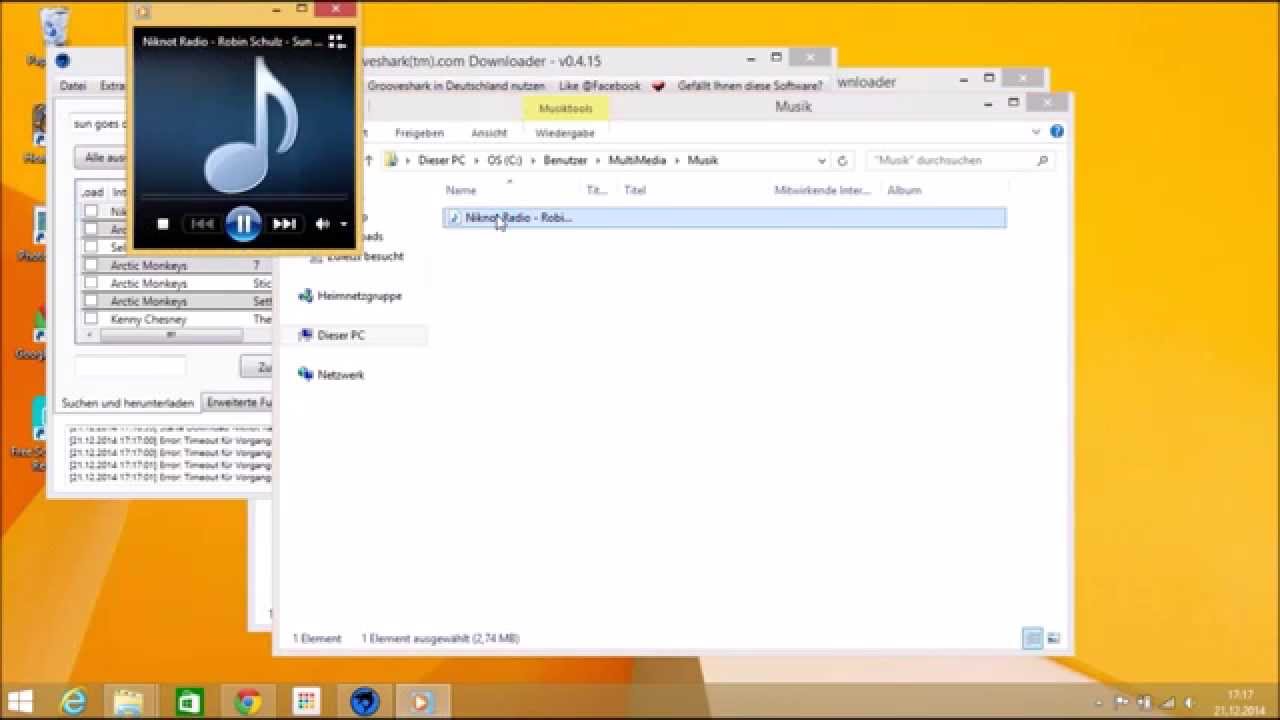The height and width of the screenshot is (720, 1280).
Task: Check the Arctic Monkeys 'Stic' row box
Action: tap(91, 283)
